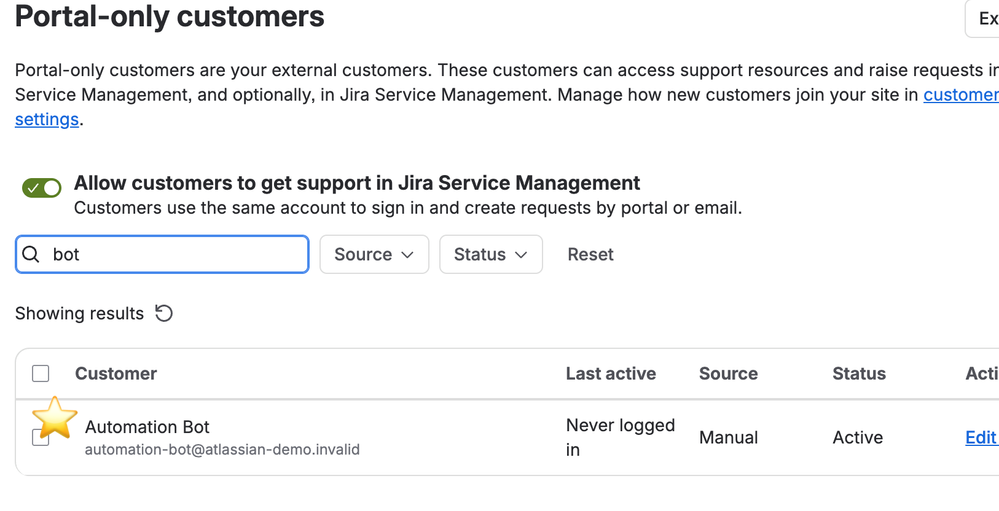Viewport: 999px width, 511px height.
Task: Focus the search box containing bot
Action: pos(162,254)
